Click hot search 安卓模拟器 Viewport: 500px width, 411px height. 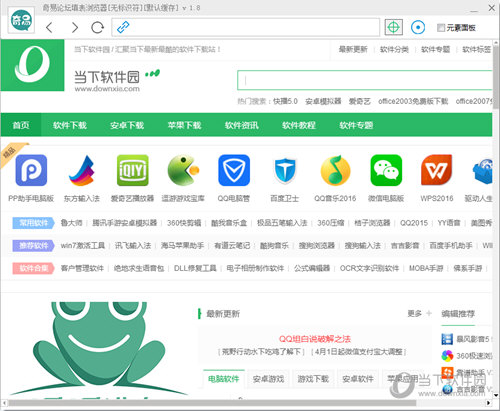point(323,101)
